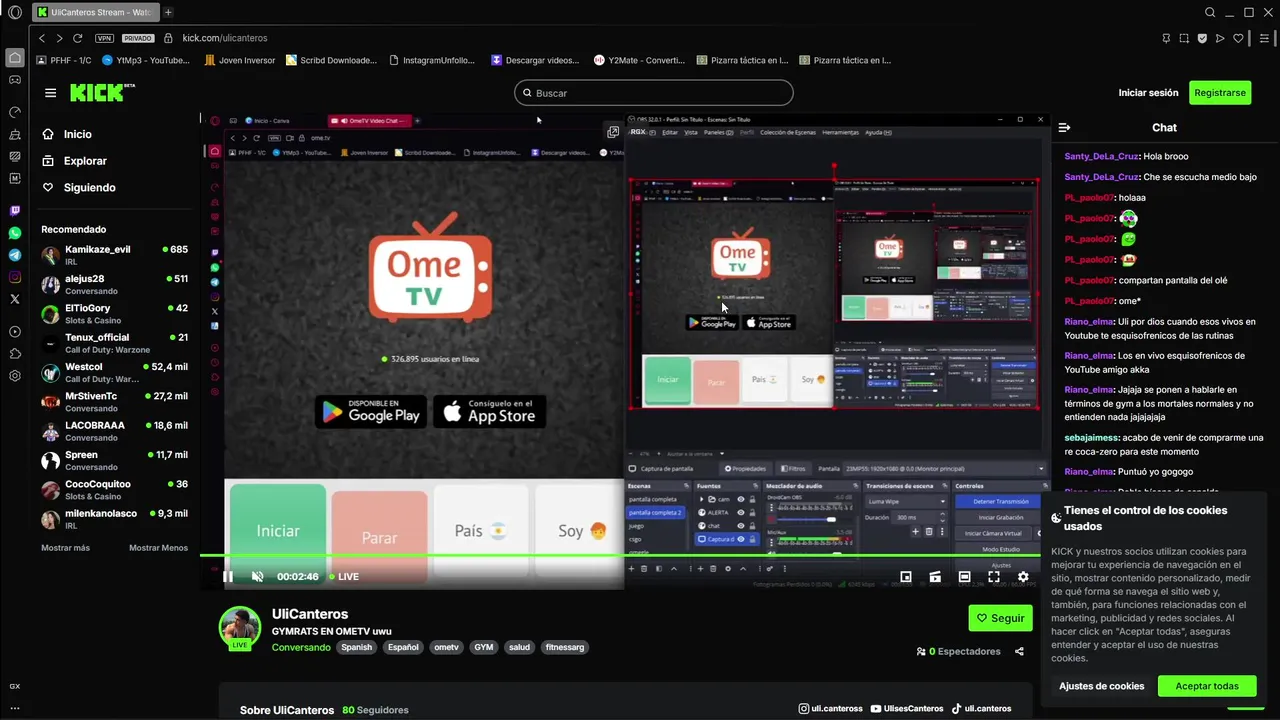Unmute the stream audio
The height and width of the screenshot is (720, 1280).
tap(257, 576)
